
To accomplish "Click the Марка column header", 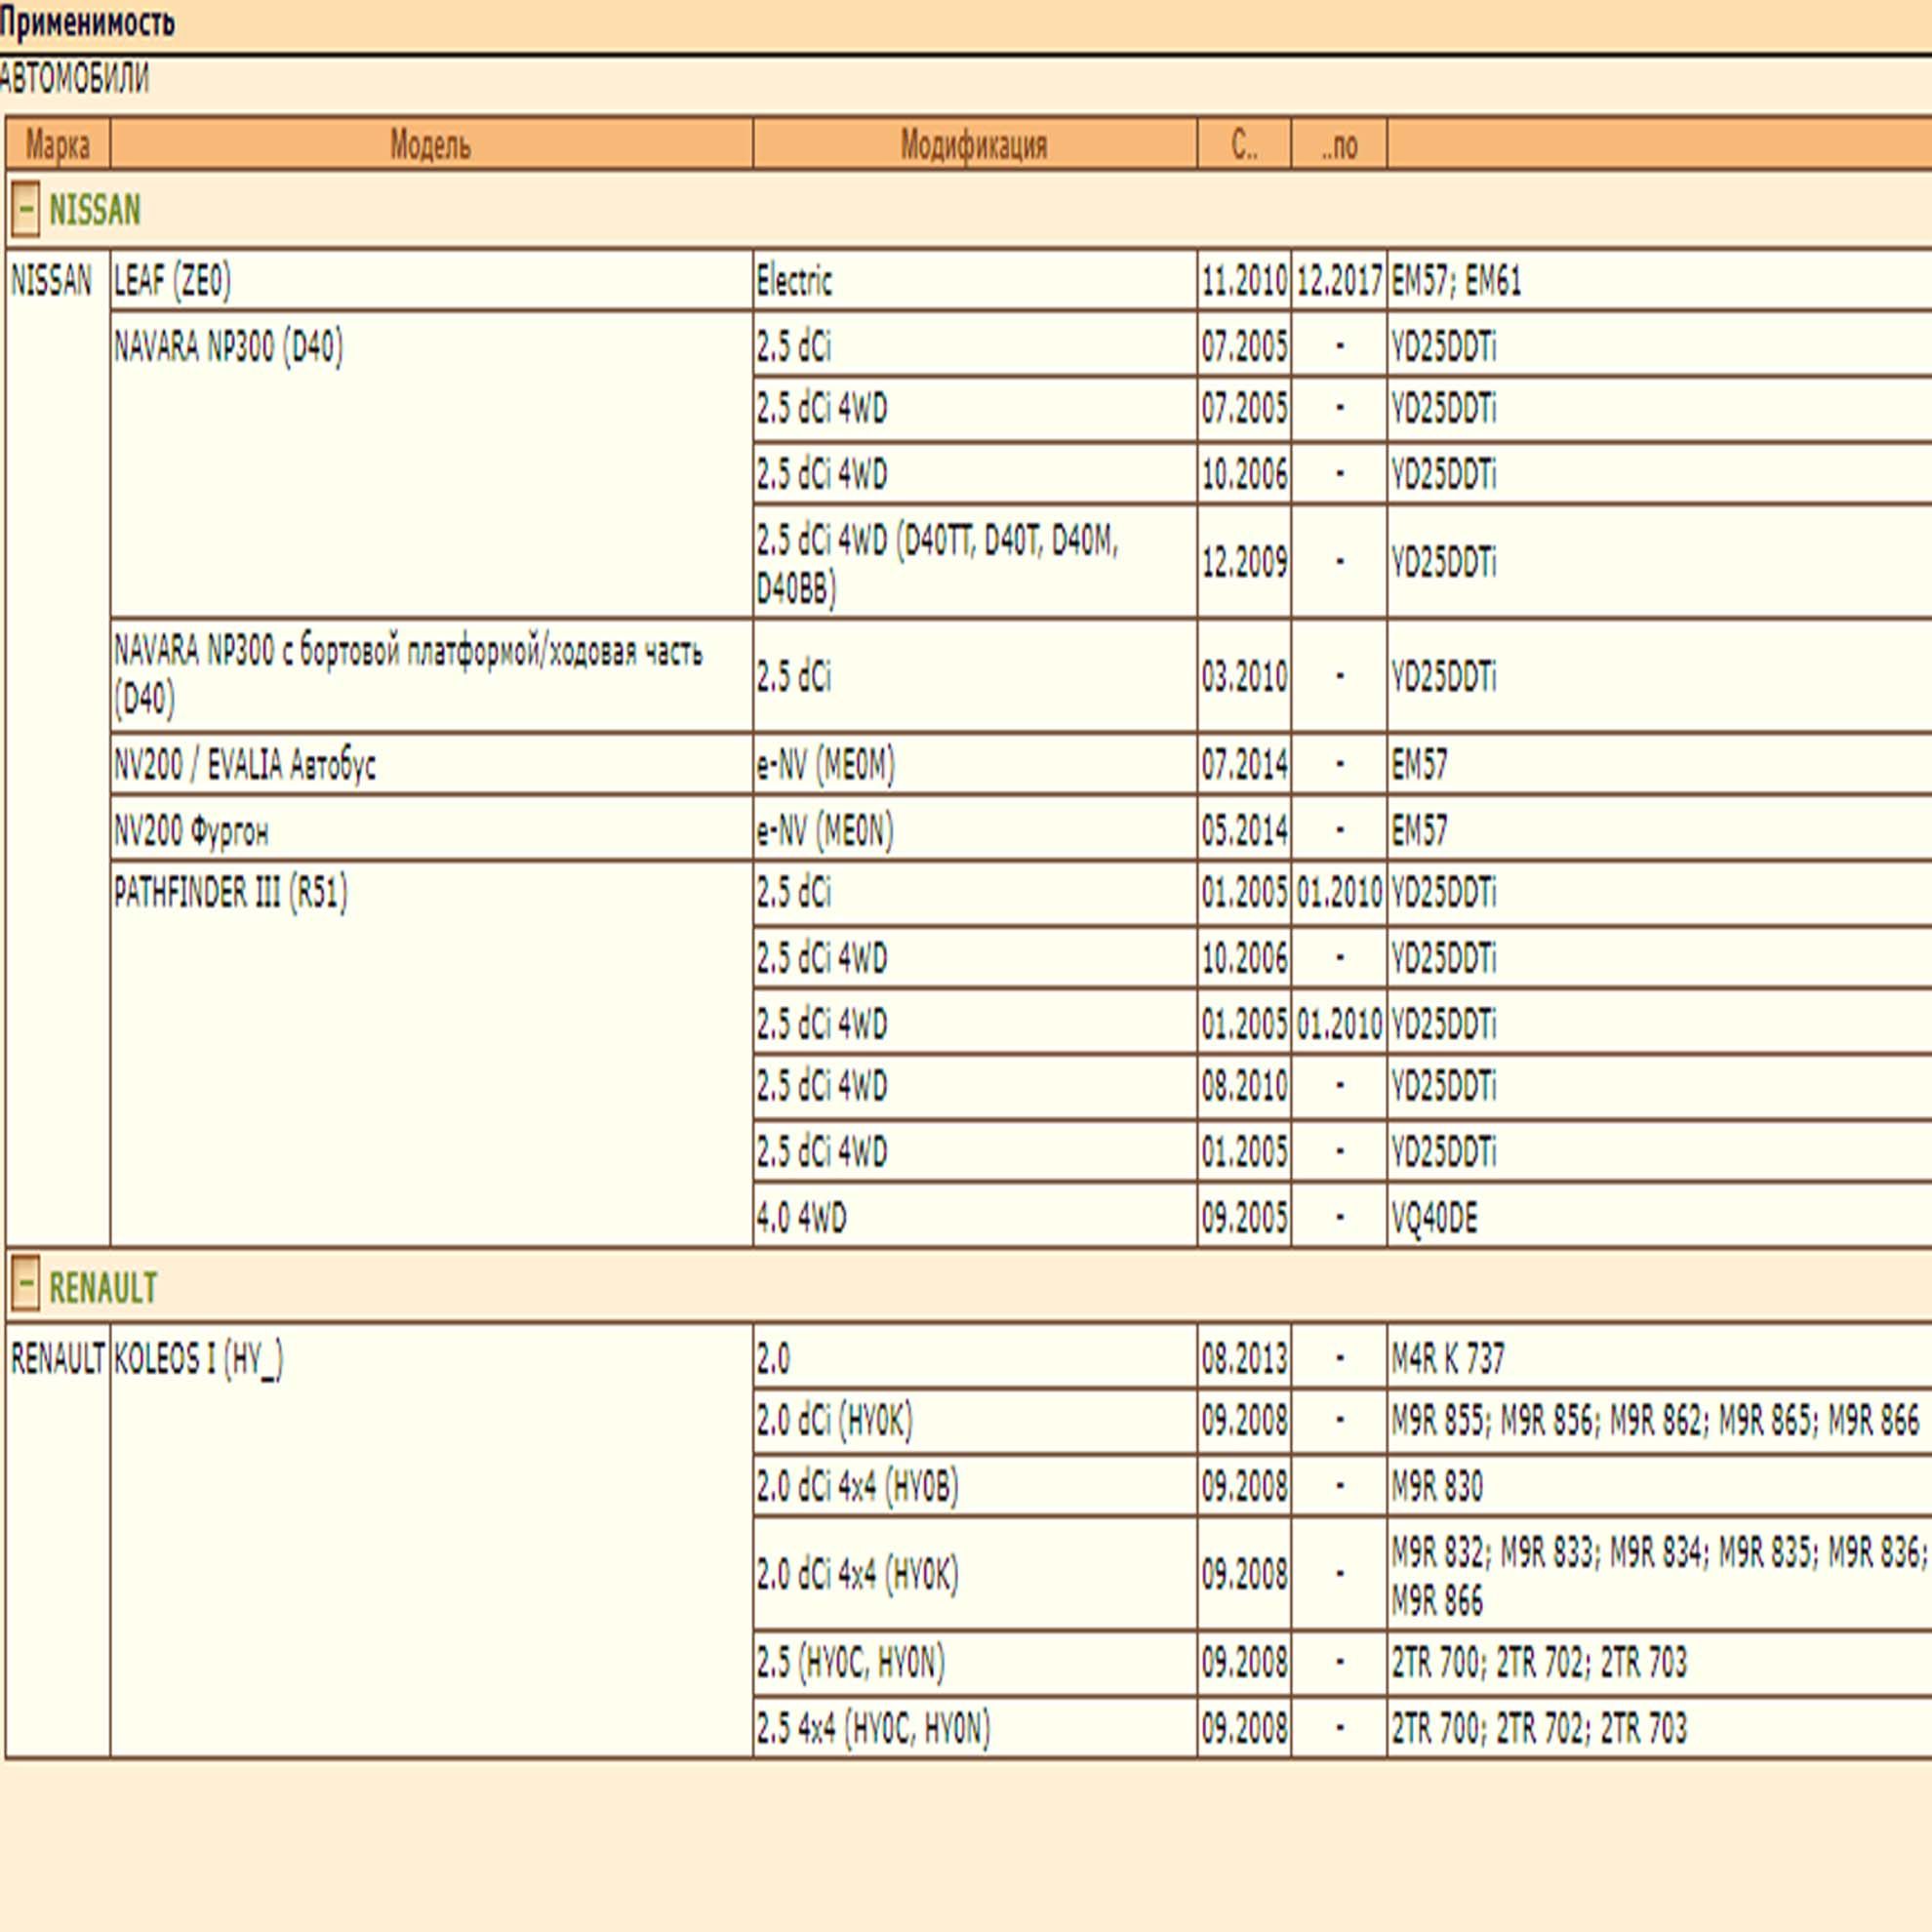I will 58,145.
